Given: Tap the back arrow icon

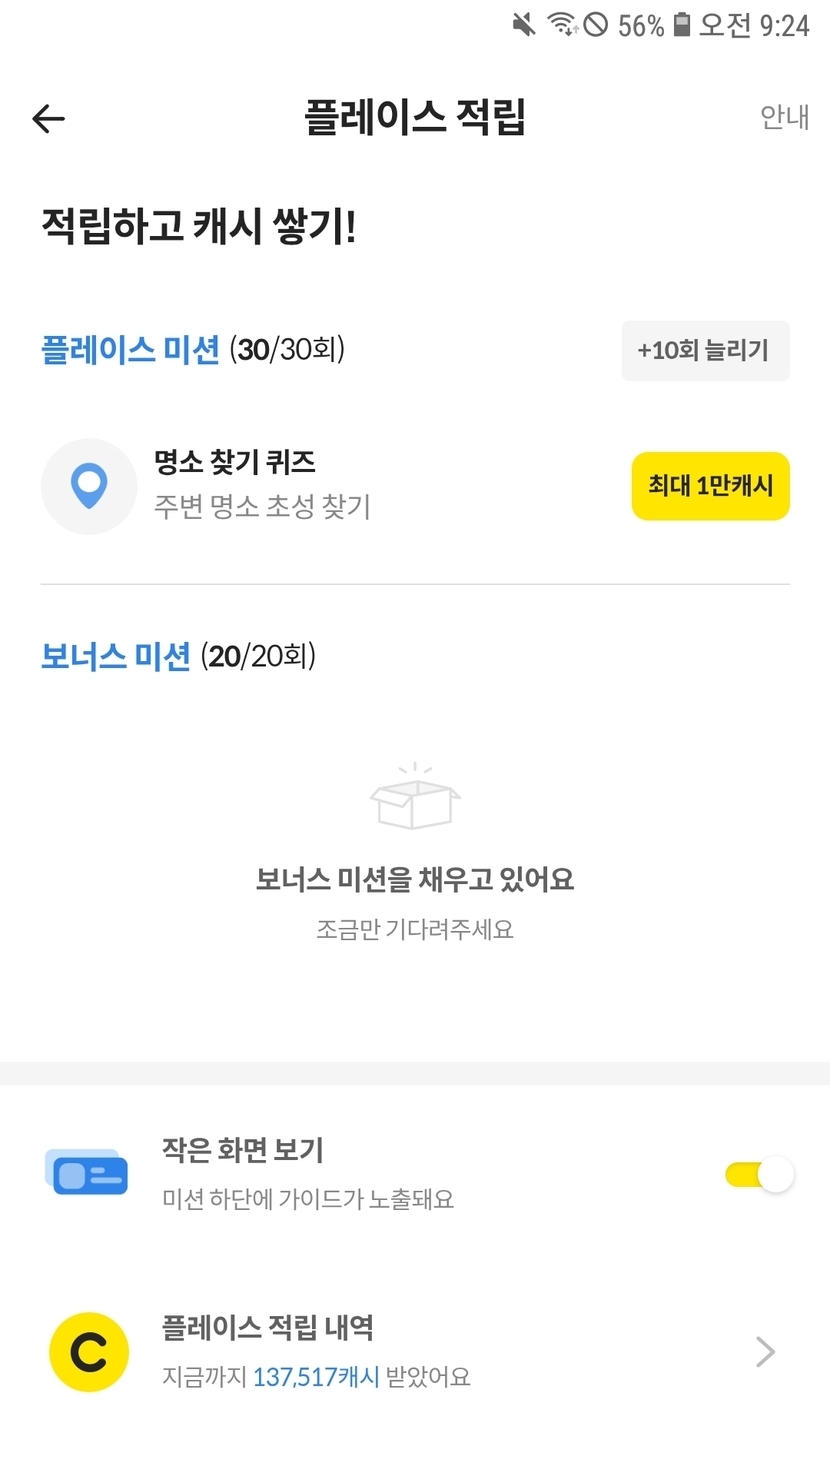Looking at the screenshot, I should point(48,119).
